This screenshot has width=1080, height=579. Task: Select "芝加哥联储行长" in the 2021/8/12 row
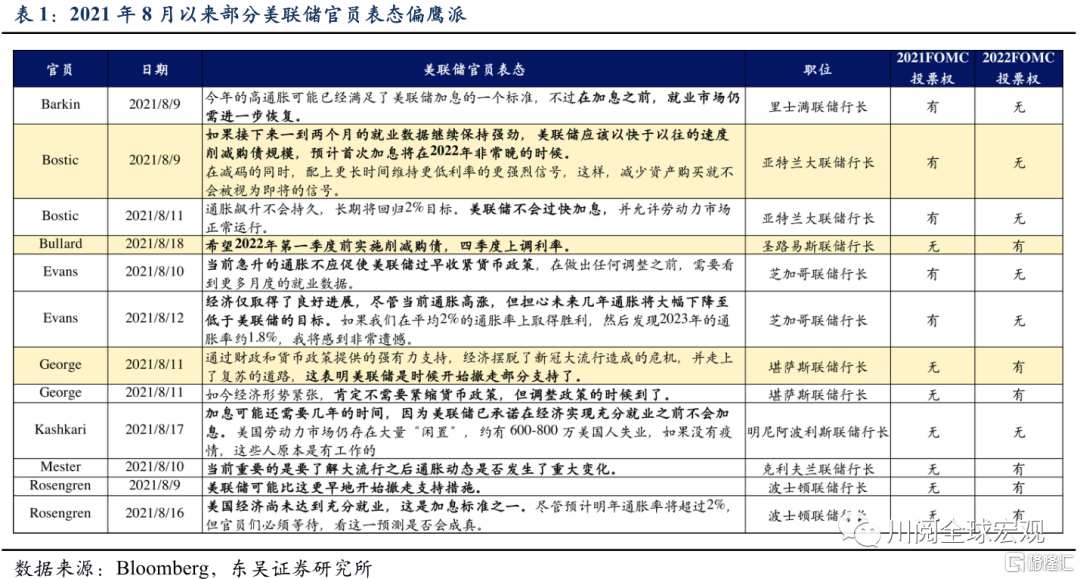(x=818, y=320)
